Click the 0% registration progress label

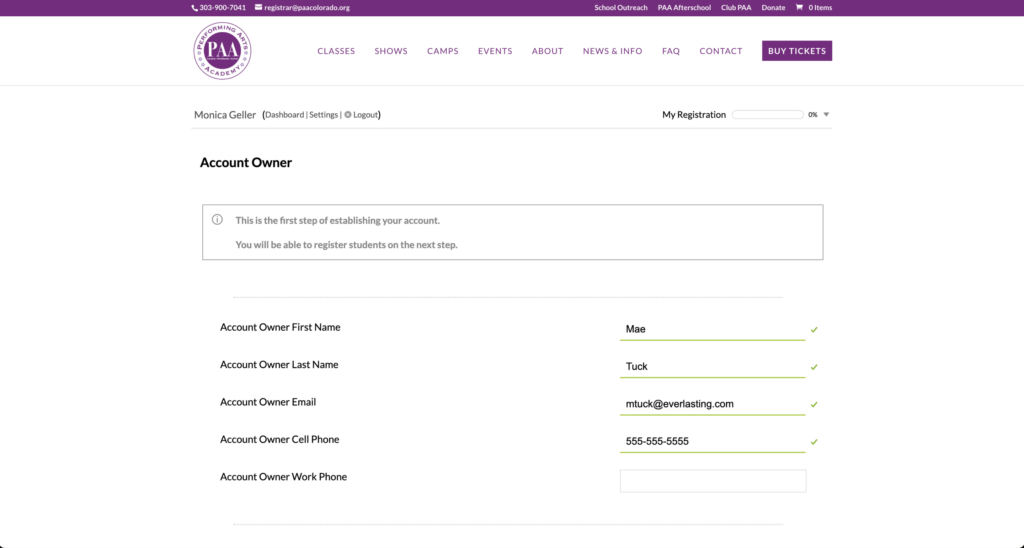(812, 115)
